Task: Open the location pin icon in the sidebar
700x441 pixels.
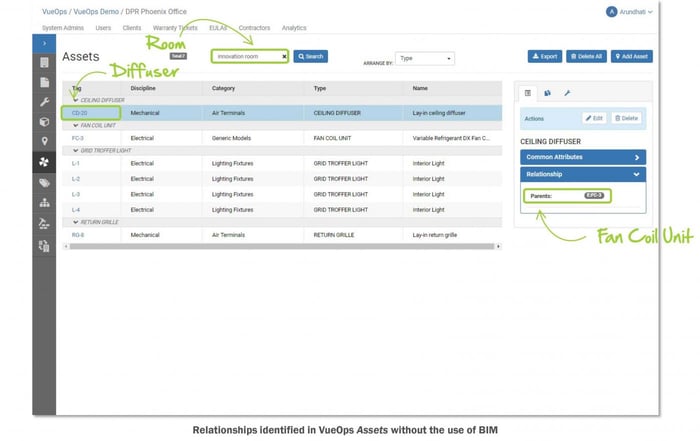Action: pyautogui.click(x=44, y=141)
